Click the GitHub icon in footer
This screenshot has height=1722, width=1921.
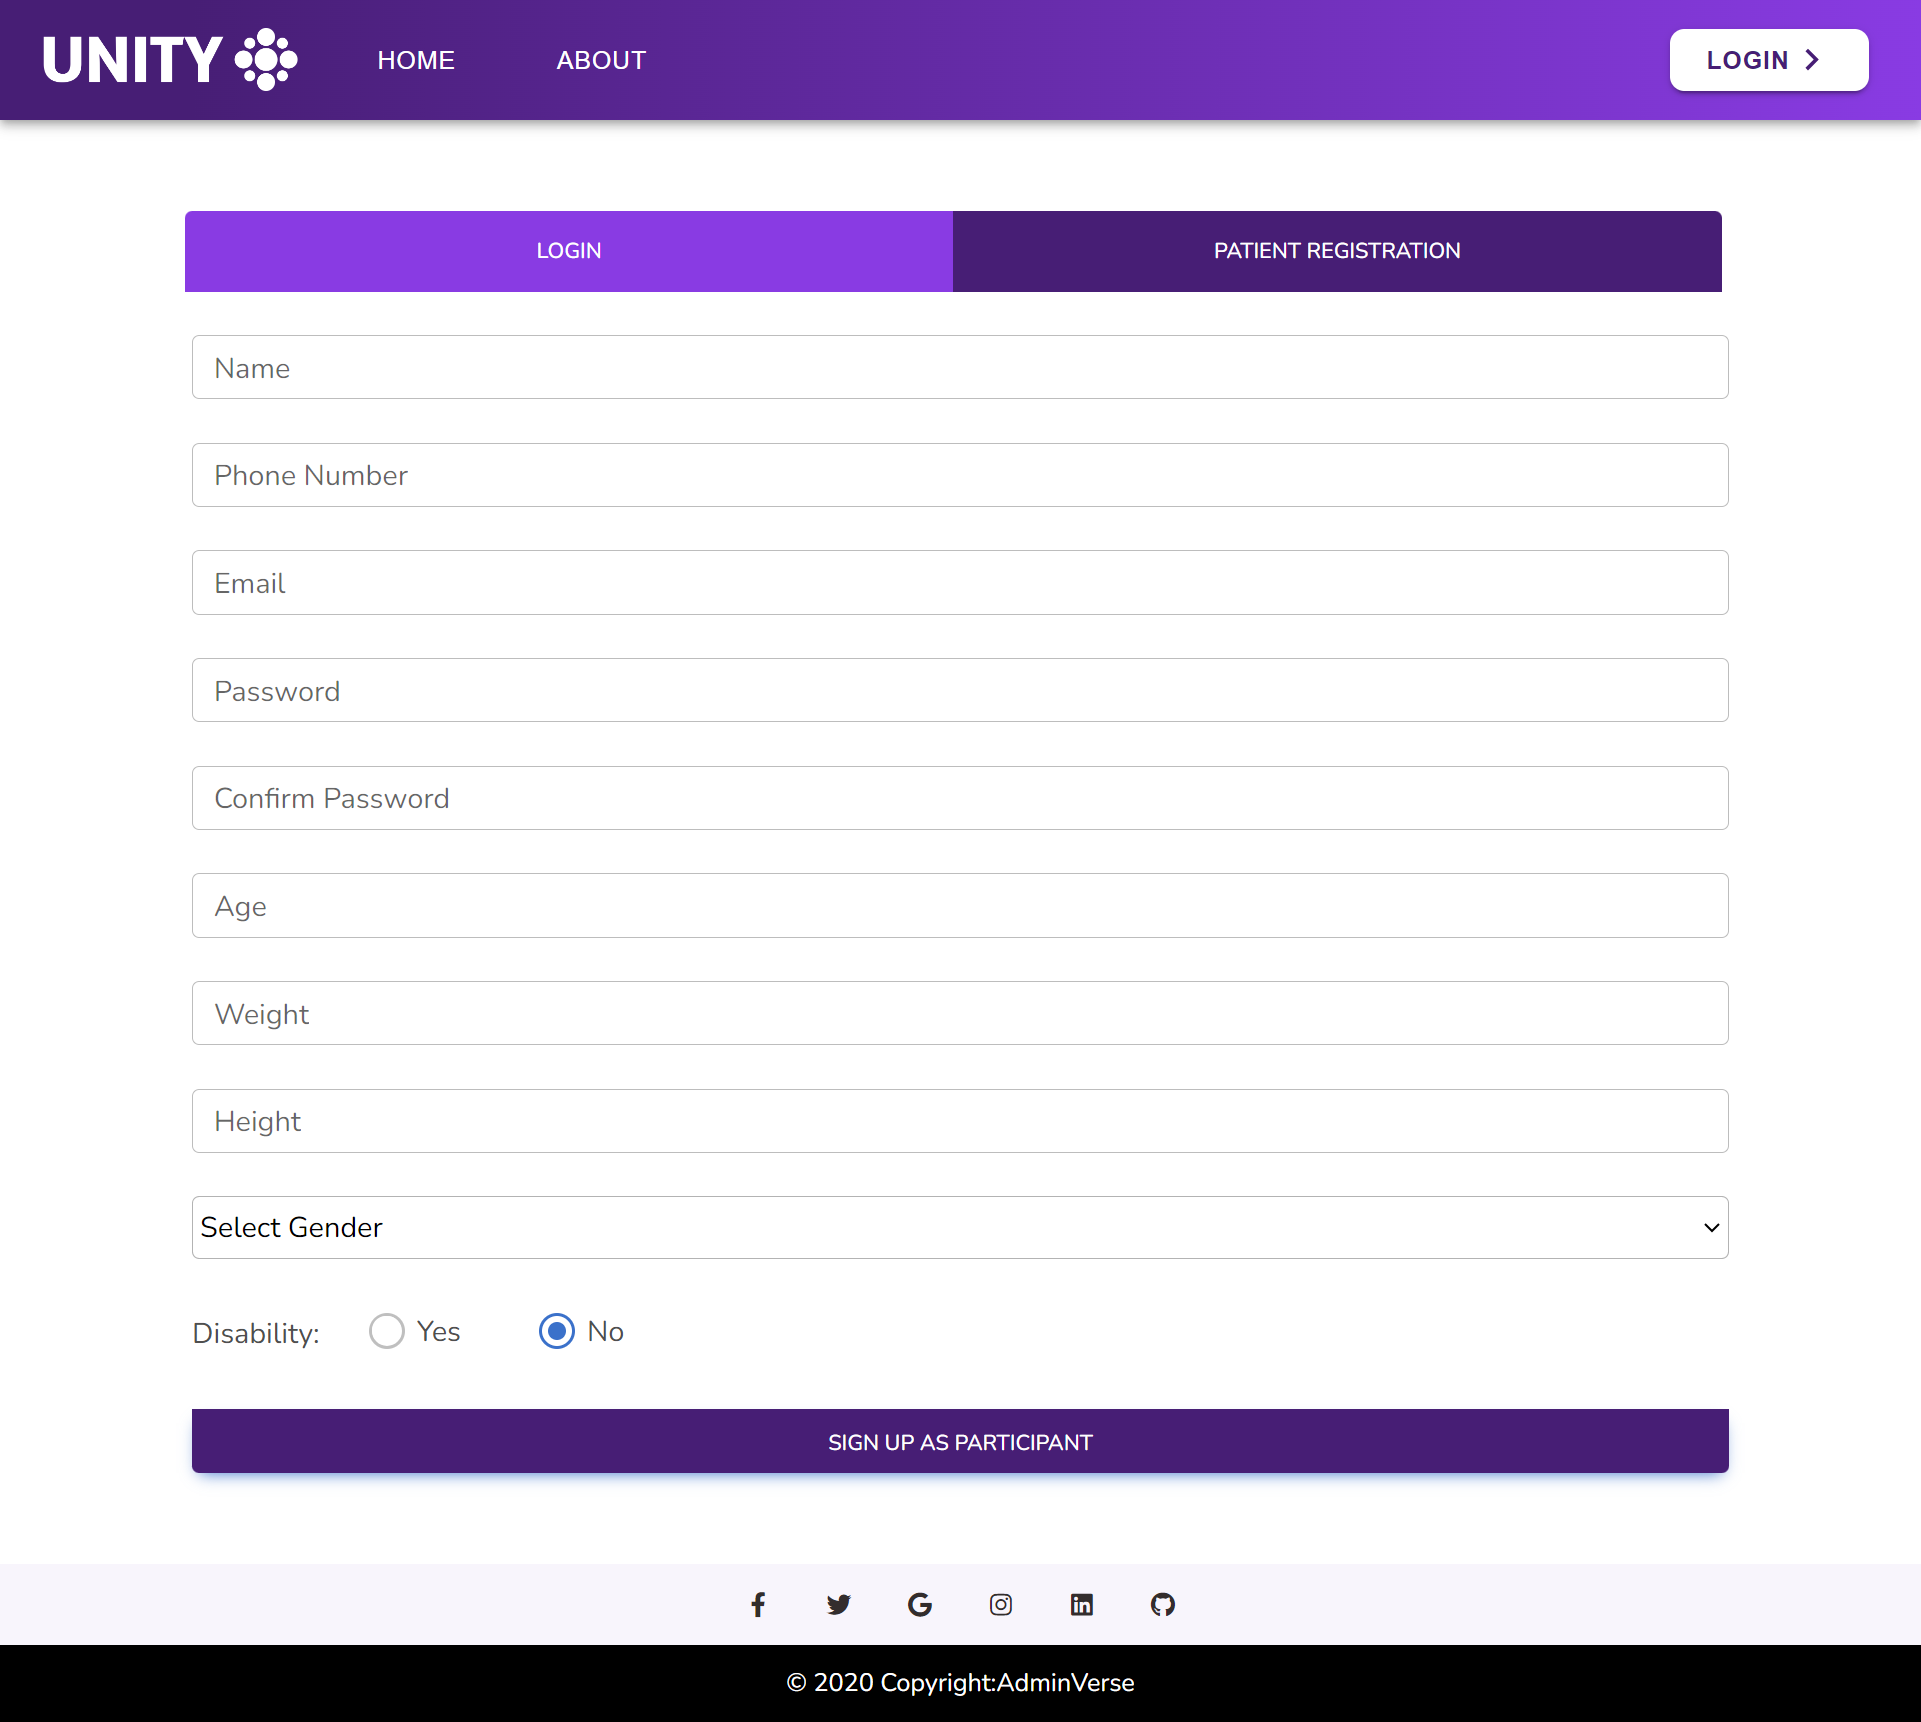click(x=1162, y=1602)
